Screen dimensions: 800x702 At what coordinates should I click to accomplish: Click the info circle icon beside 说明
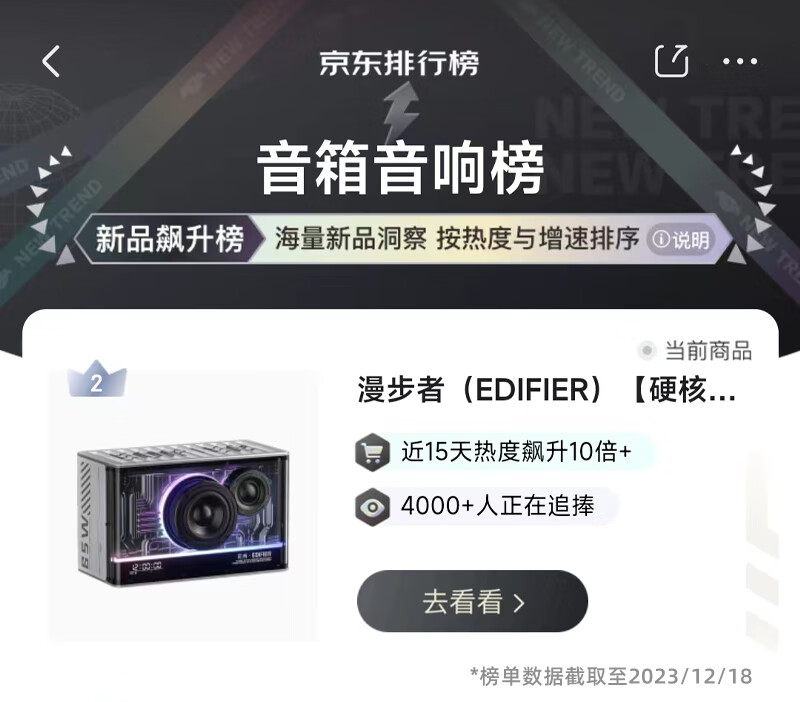click(x=661, y=239)
